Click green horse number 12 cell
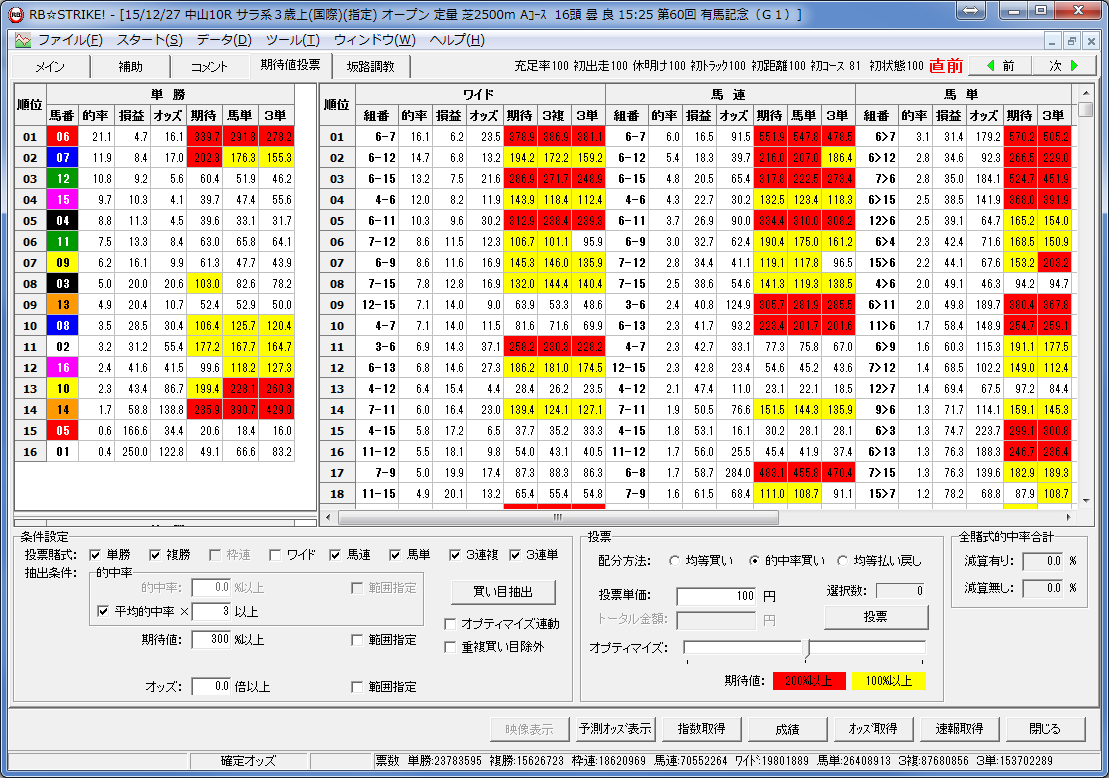 [62, 179]
